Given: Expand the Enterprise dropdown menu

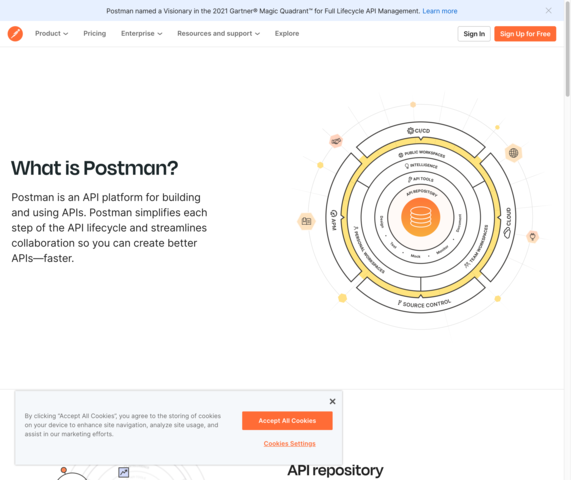Looking at the screenshot, I should [142, 34].
